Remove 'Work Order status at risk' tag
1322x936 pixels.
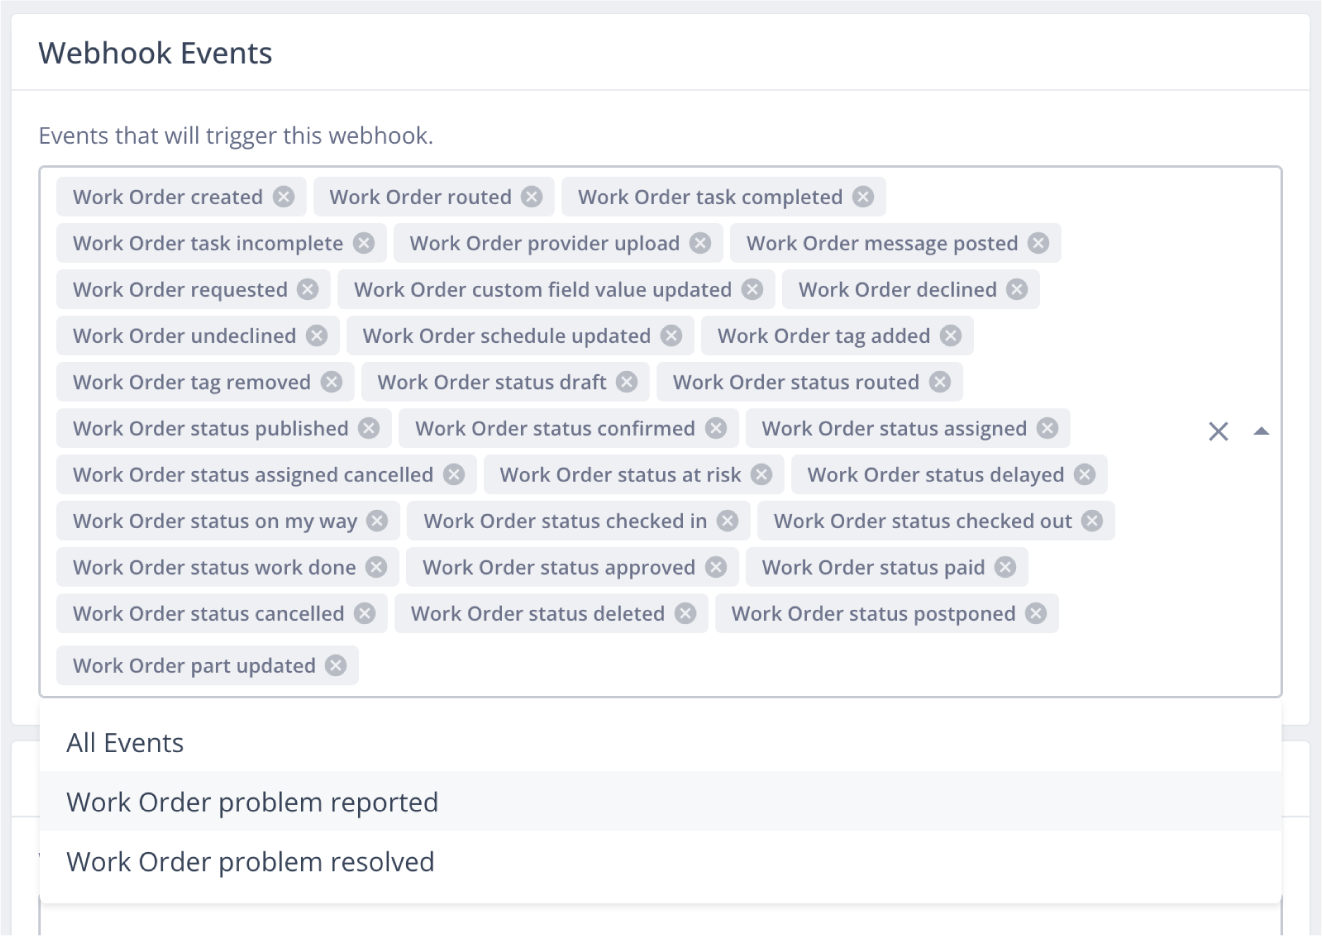click(762, 475)
